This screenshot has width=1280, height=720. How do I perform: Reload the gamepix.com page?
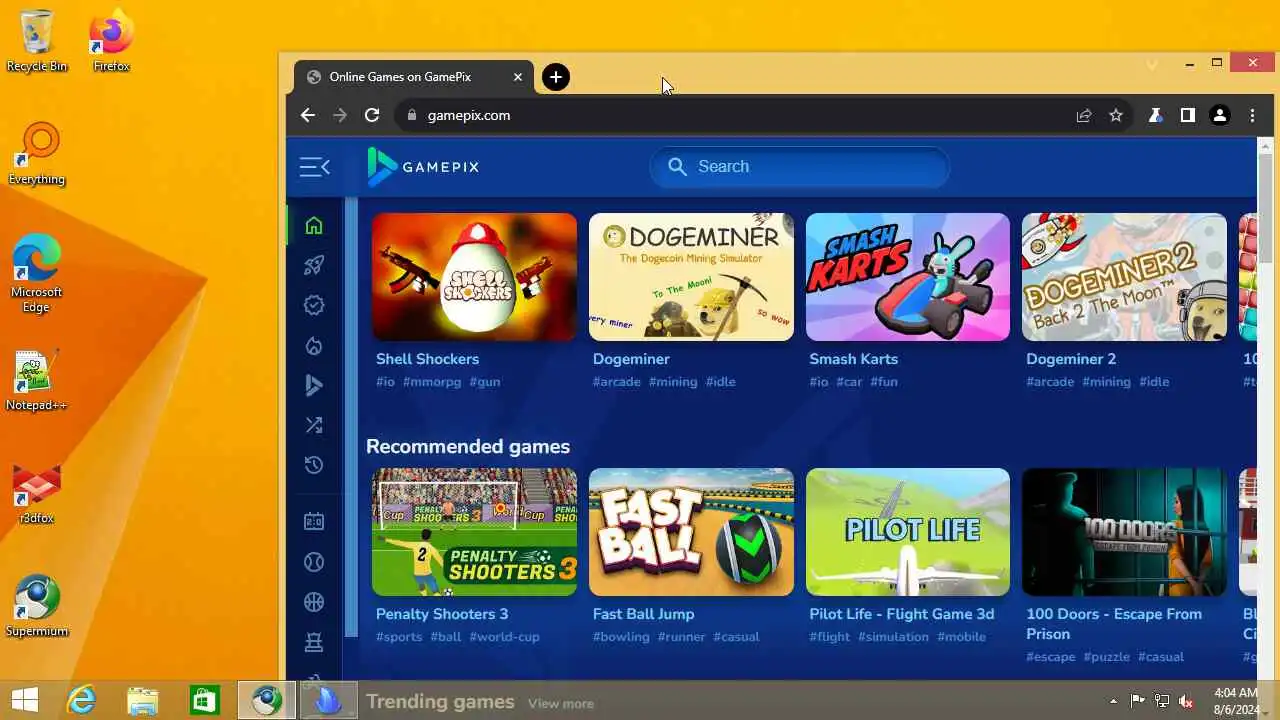(372, 115)
